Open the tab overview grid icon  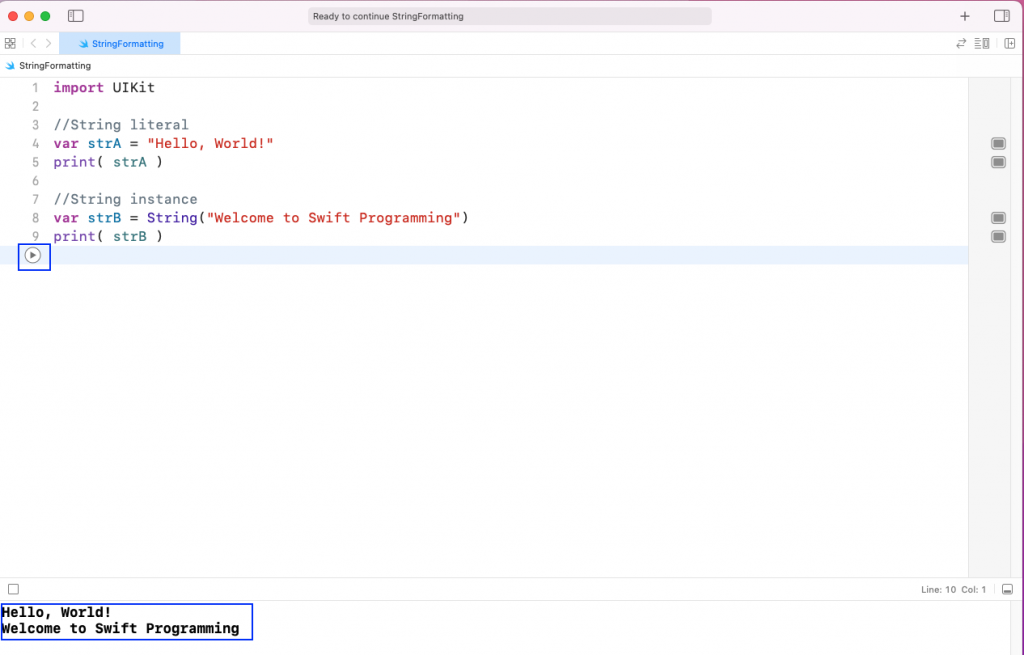[10, 43]
